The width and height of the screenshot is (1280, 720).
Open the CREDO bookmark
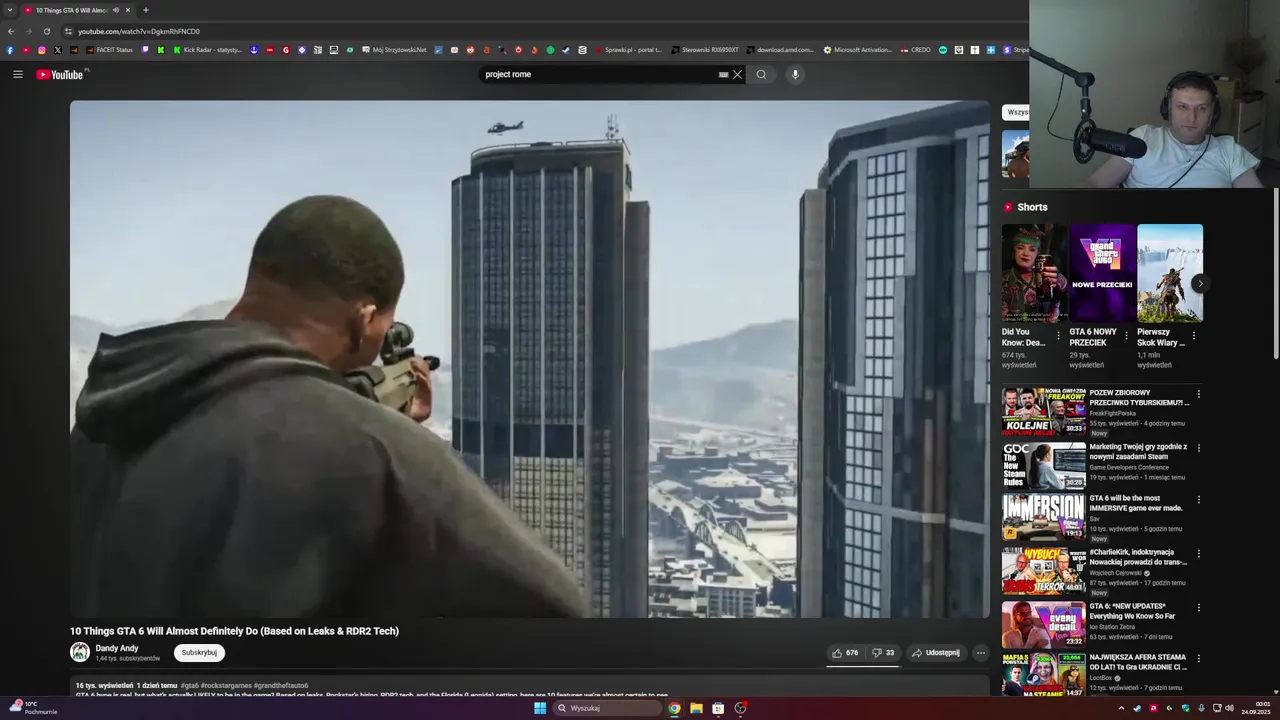point(916,50)
